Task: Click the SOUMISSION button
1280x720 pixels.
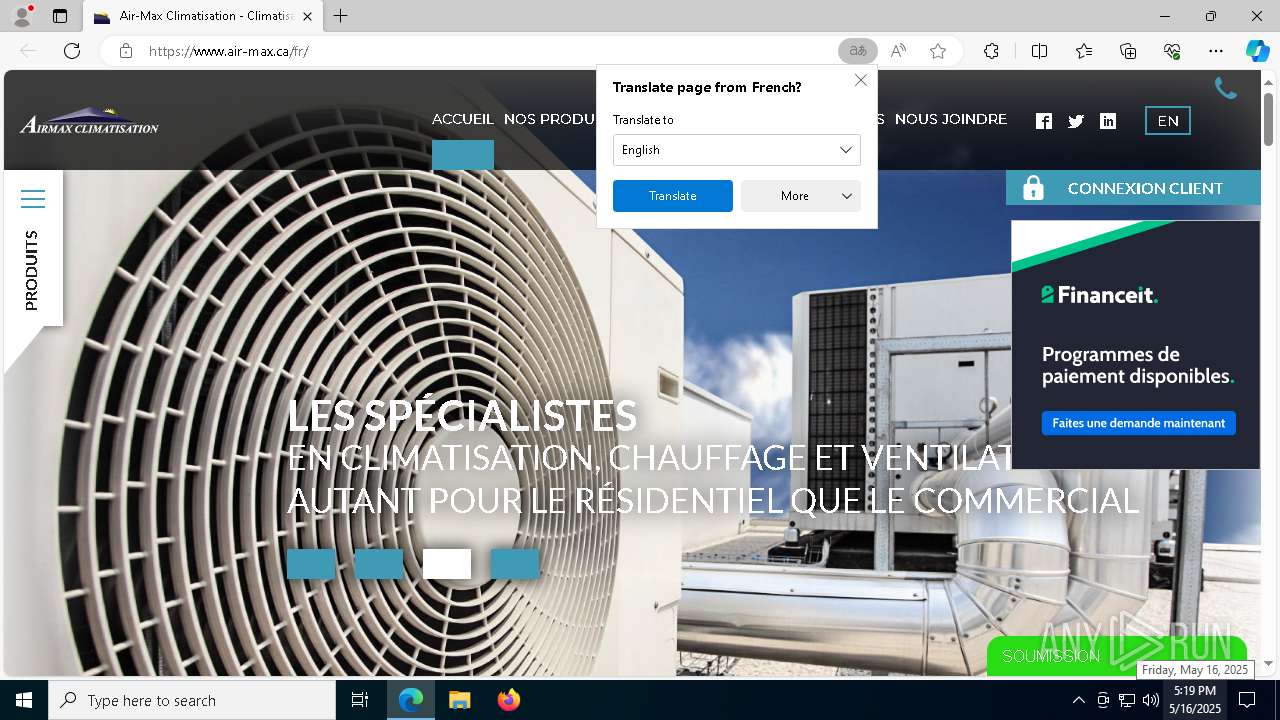Action: (x=1116, y=656)
